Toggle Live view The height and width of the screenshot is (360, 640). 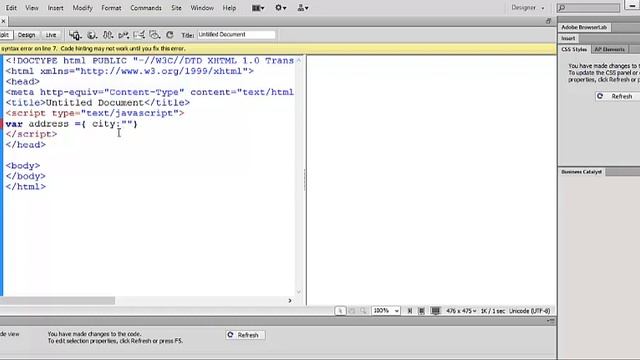pos(51,35)
